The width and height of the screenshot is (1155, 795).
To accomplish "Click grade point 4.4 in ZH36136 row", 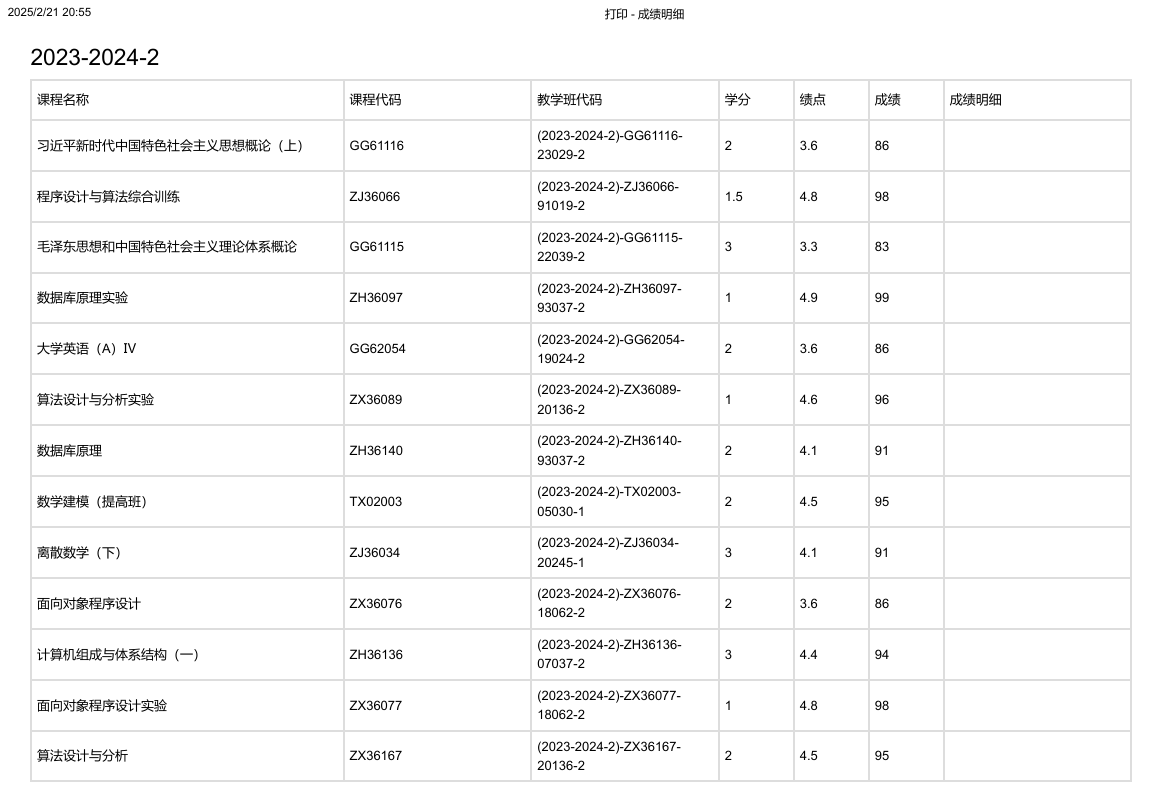I will click(x=809, y=654).
